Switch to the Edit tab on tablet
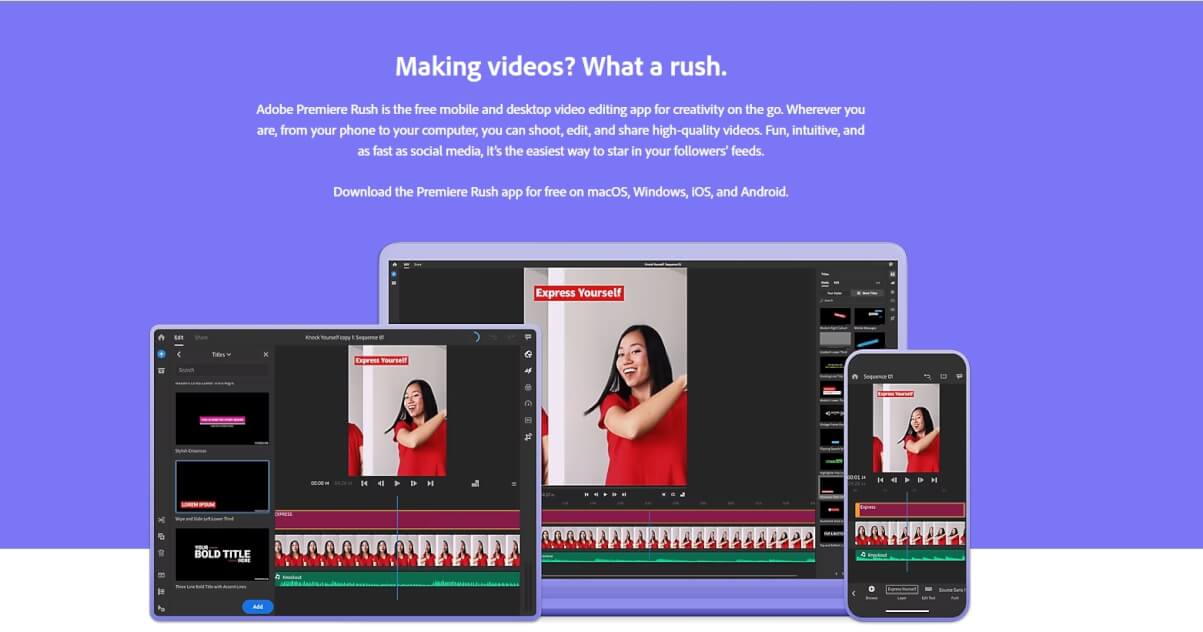 (179, 338)
